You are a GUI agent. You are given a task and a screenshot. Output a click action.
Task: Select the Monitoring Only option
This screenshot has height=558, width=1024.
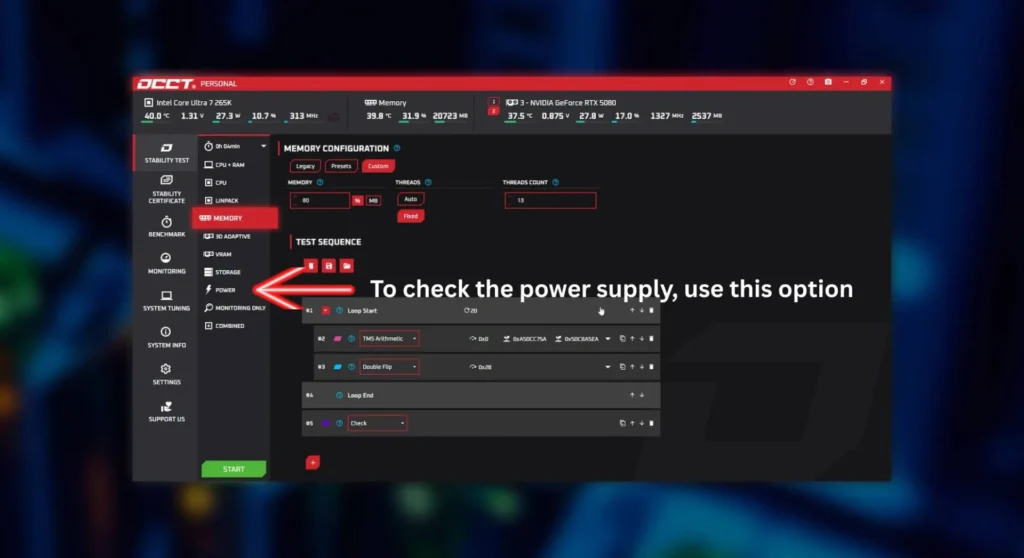[235, 308]
